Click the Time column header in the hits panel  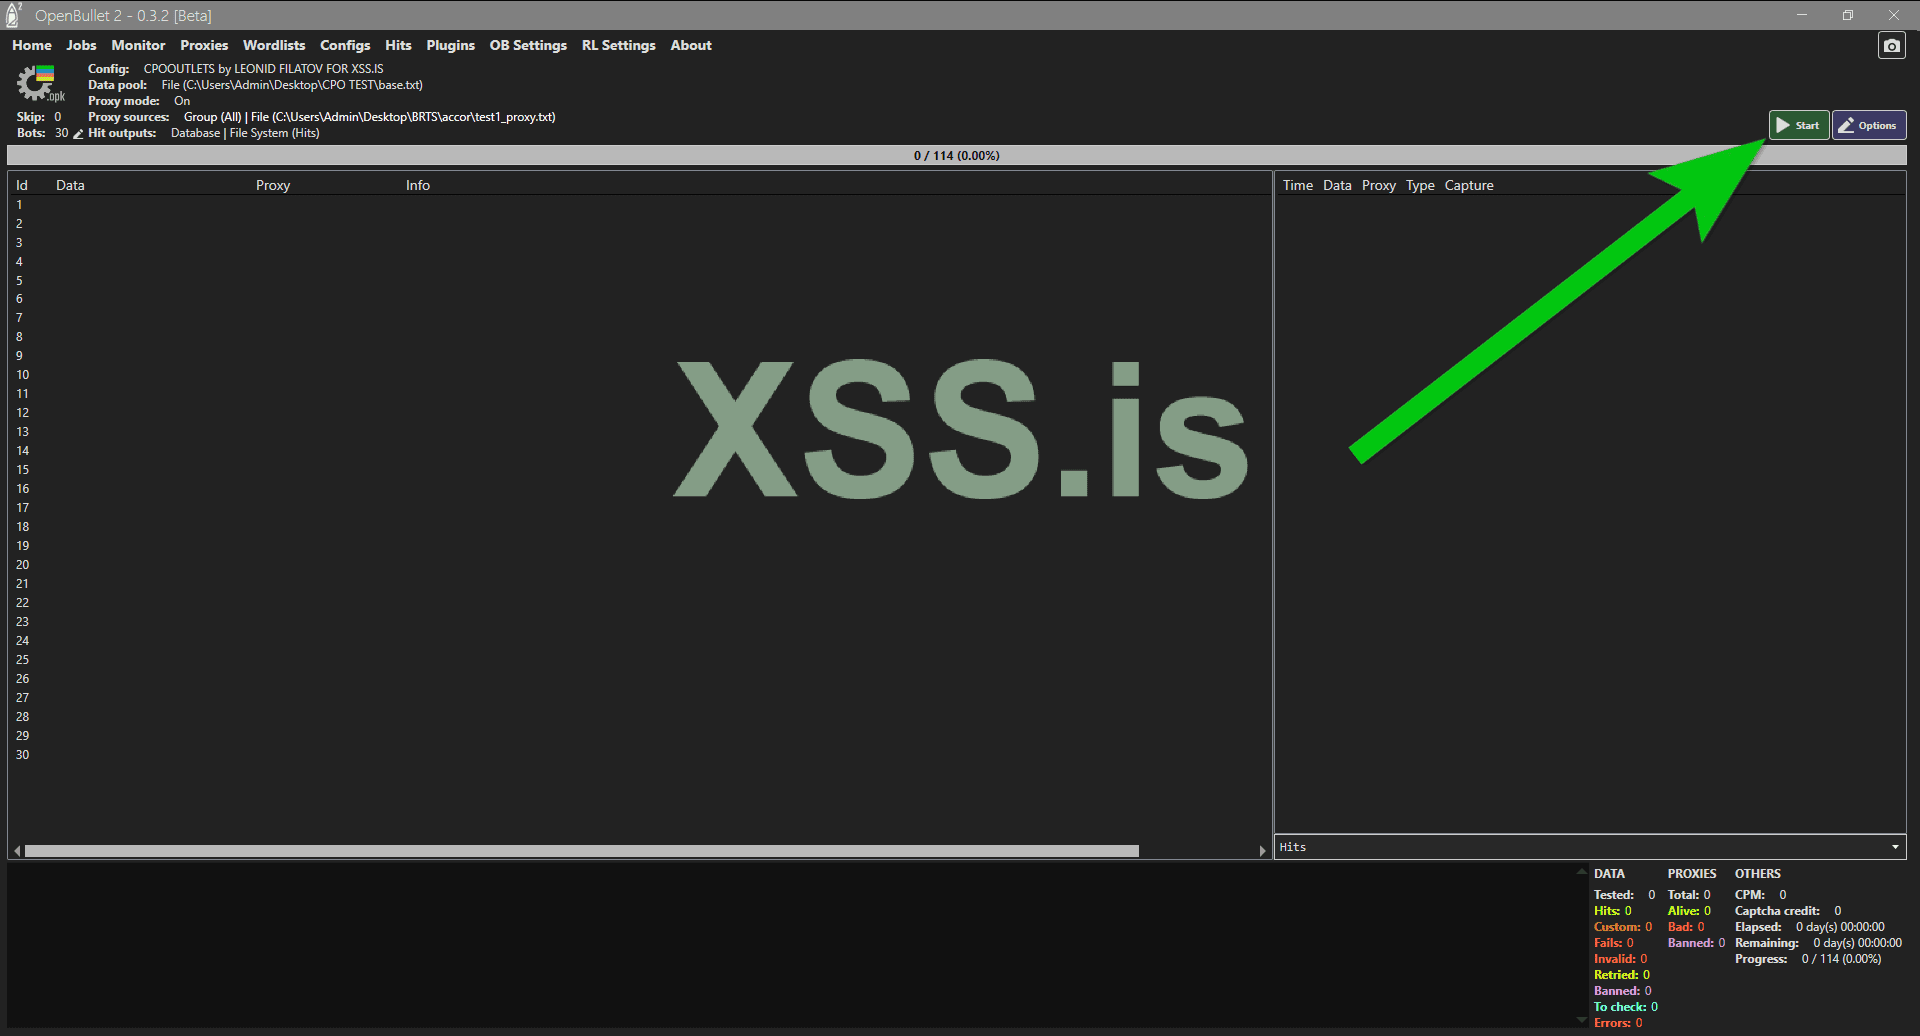1298,185
